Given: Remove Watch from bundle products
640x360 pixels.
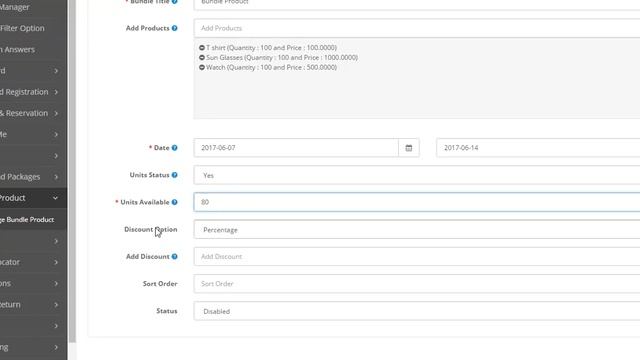Looking at the screenshot, I should [202, 67].
